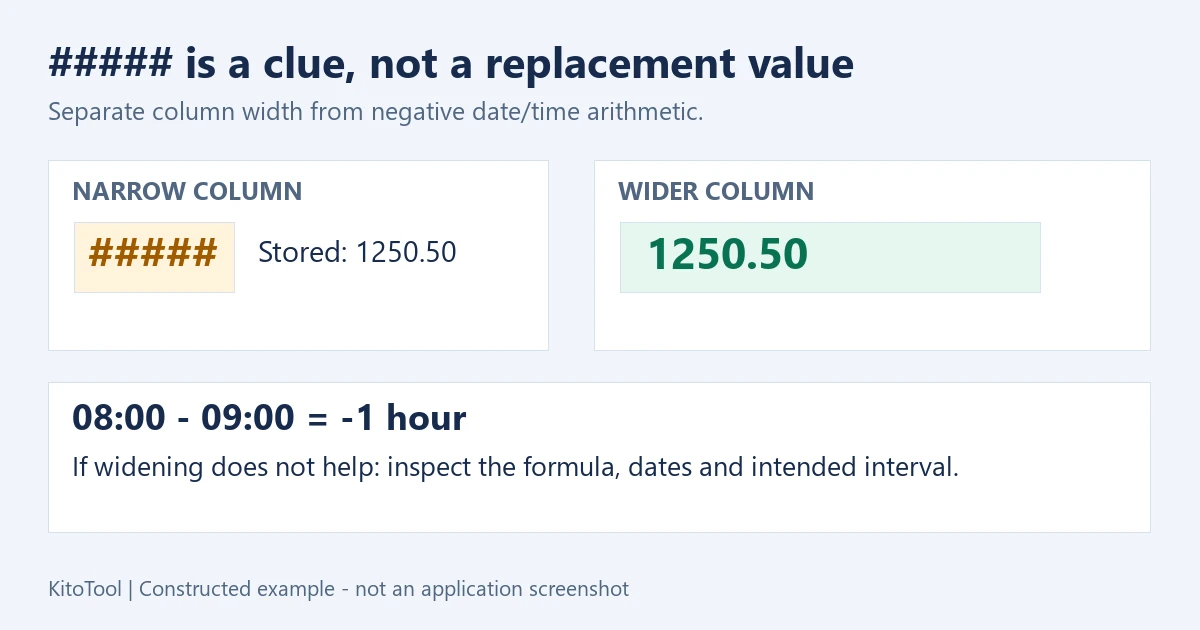
Task: Click the KitoTool footer text
Action: 85,589
